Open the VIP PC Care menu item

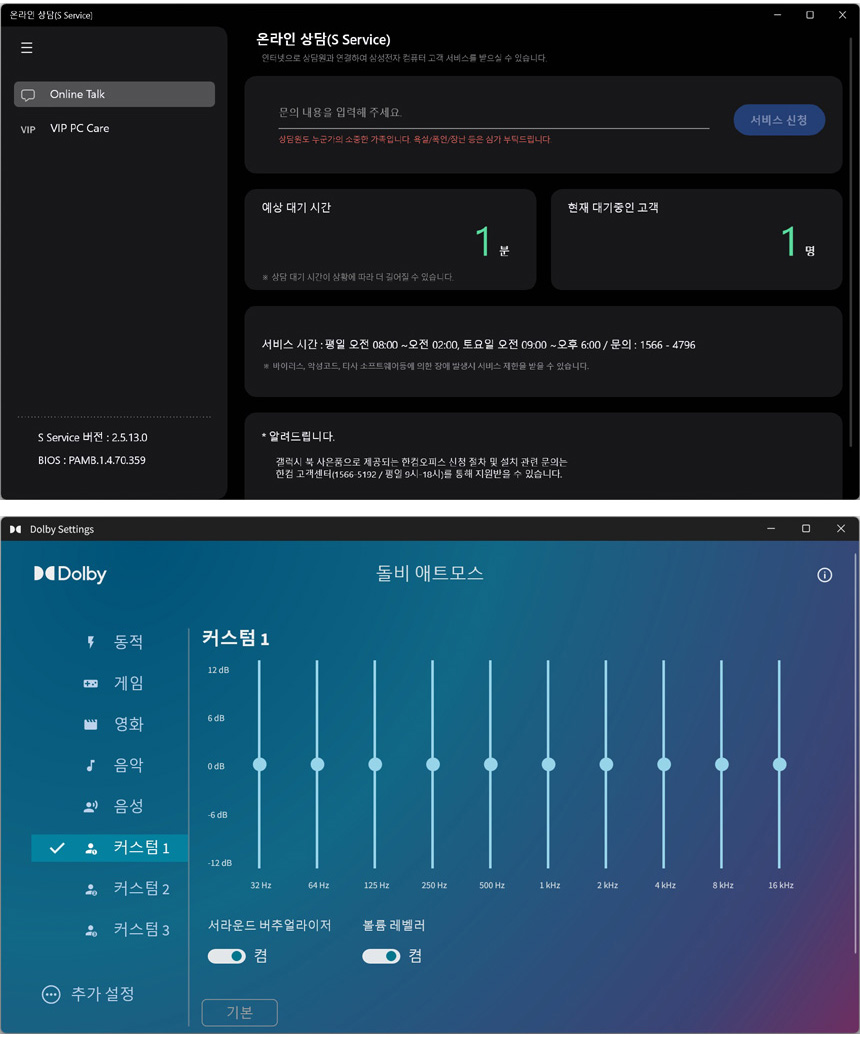pyautogui.click(x=79, y=129)
